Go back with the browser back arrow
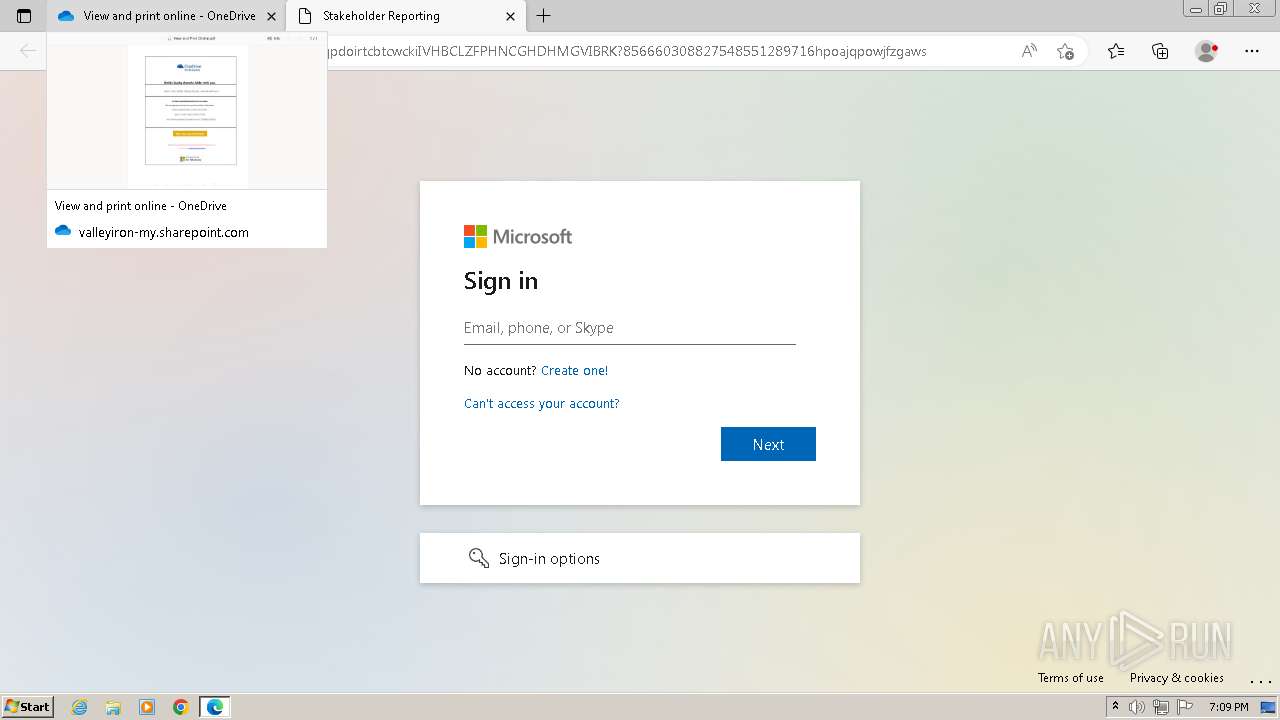1280x720 pixels. 28,51
